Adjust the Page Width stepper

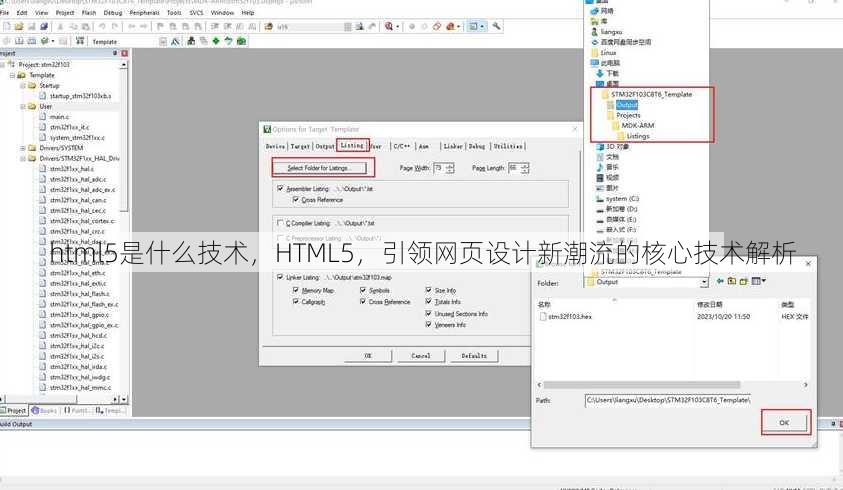pos(450,168)
